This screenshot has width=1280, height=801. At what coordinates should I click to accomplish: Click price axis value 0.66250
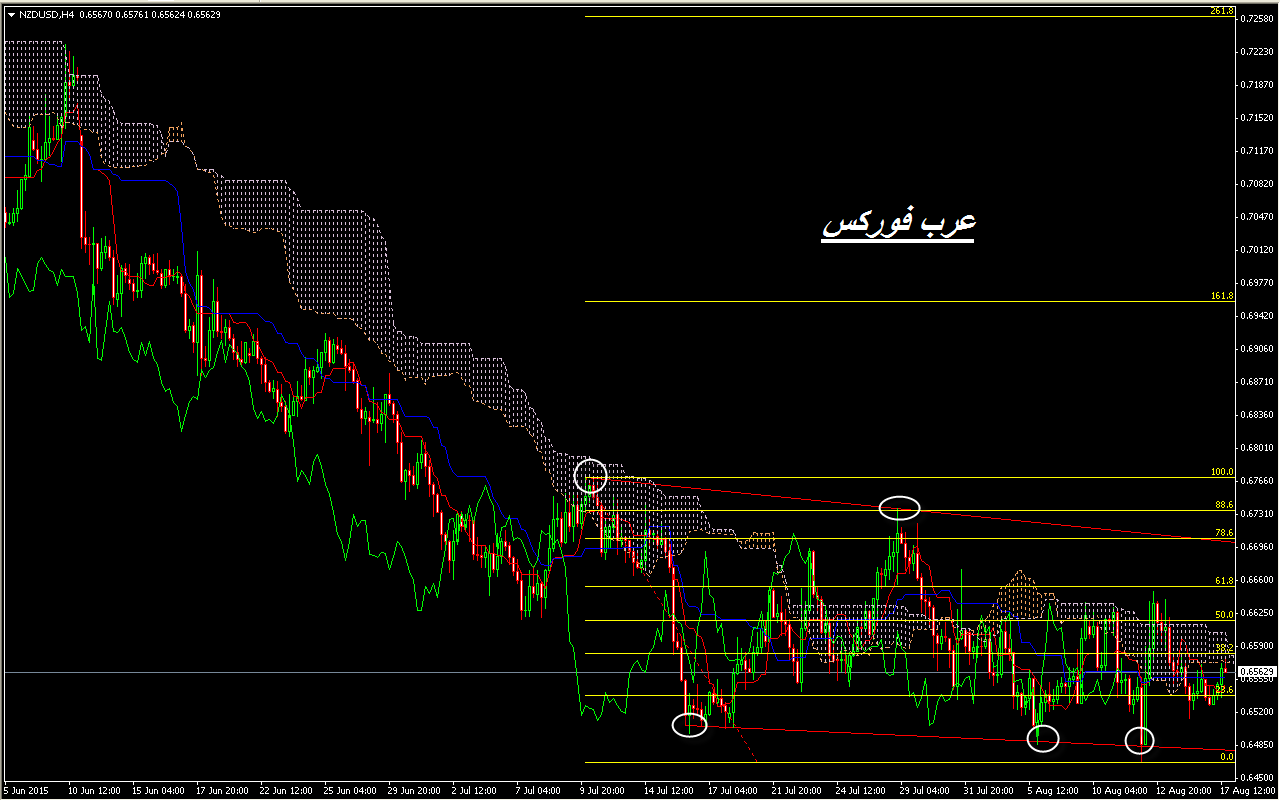click(1257, 613)
